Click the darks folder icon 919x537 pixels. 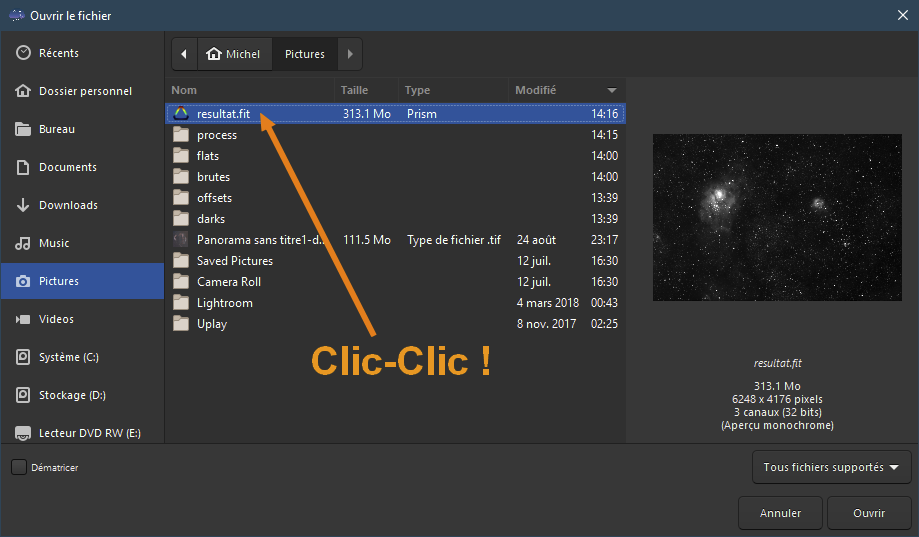[181, 219]
